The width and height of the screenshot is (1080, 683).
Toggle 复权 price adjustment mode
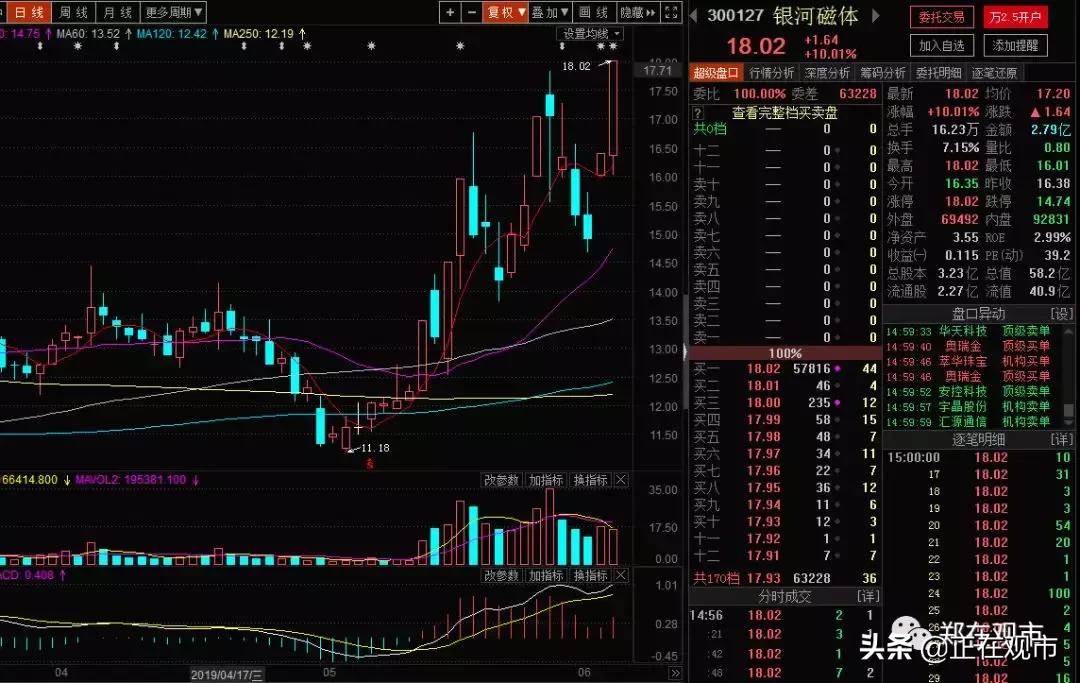pyautogui.click(x=505, y=13)
